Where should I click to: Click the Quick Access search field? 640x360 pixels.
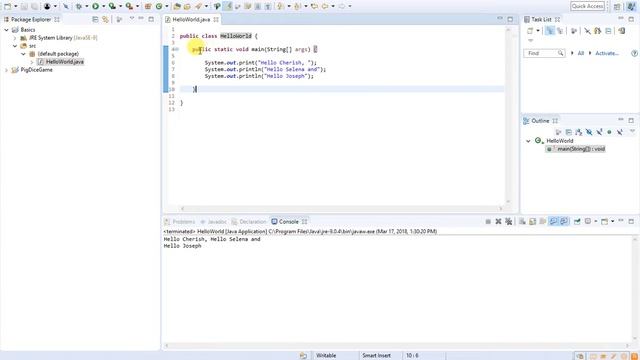point(587,6)
